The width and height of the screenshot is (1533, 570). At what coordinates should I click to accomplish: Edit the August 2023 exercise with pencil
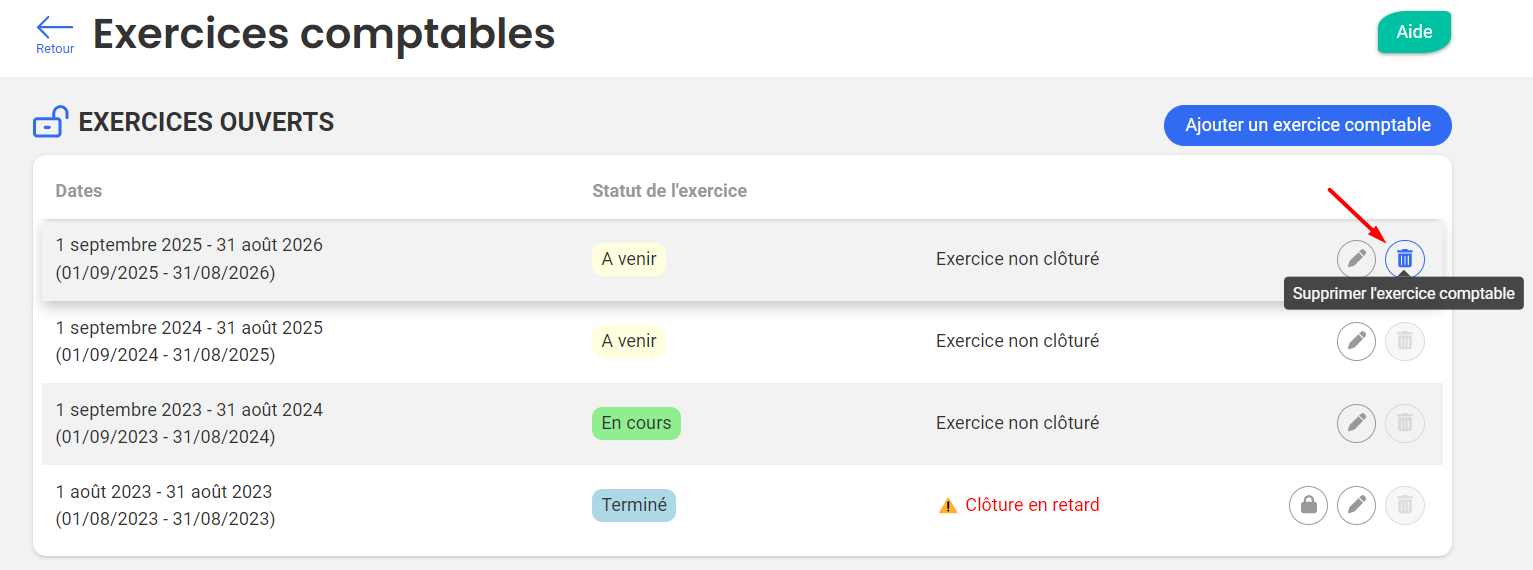[x=1356, y=505]
